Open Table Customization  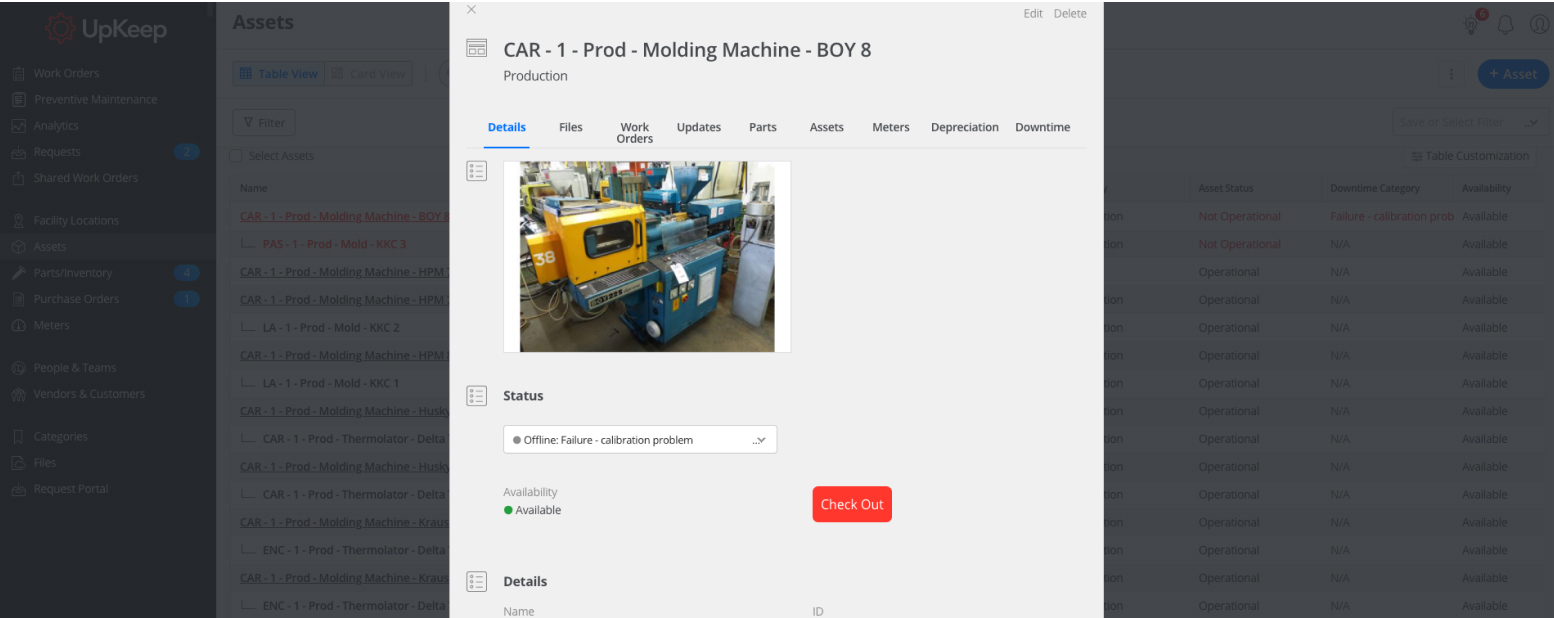(1469, 156)
